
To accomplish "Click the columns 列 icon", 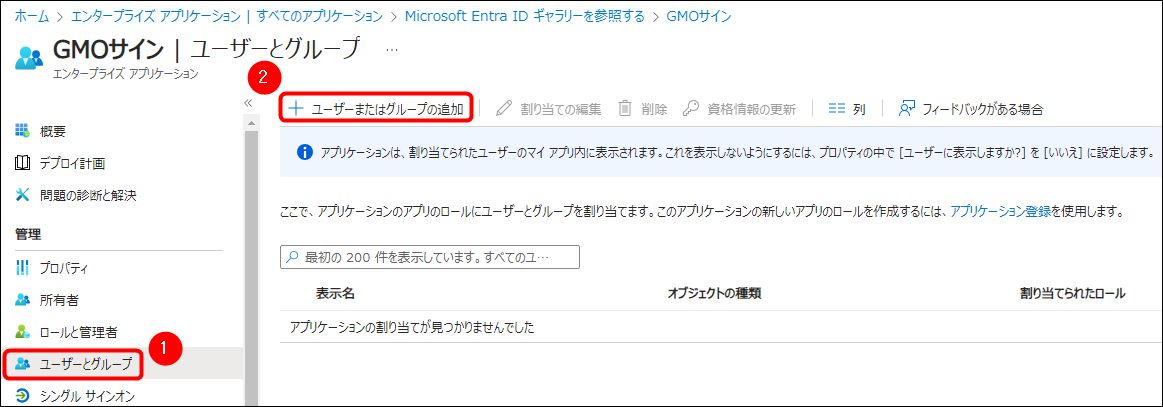I will coord(837,109).
